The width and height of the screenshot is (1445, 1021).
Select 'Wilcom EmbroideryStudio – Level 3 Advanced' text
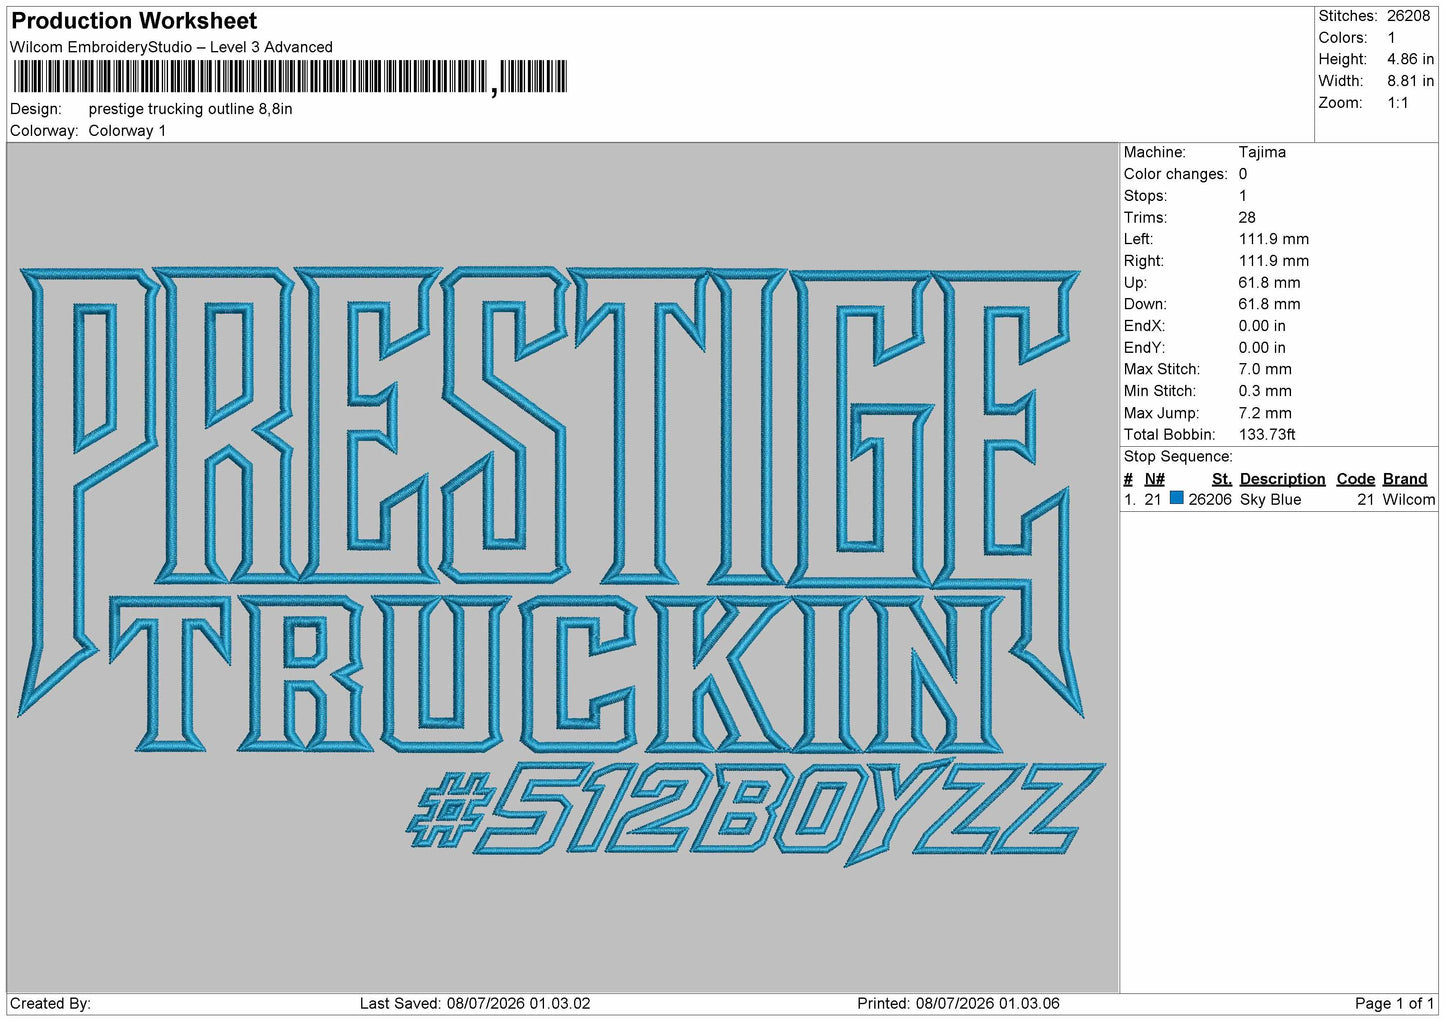(x=171, y=47)
